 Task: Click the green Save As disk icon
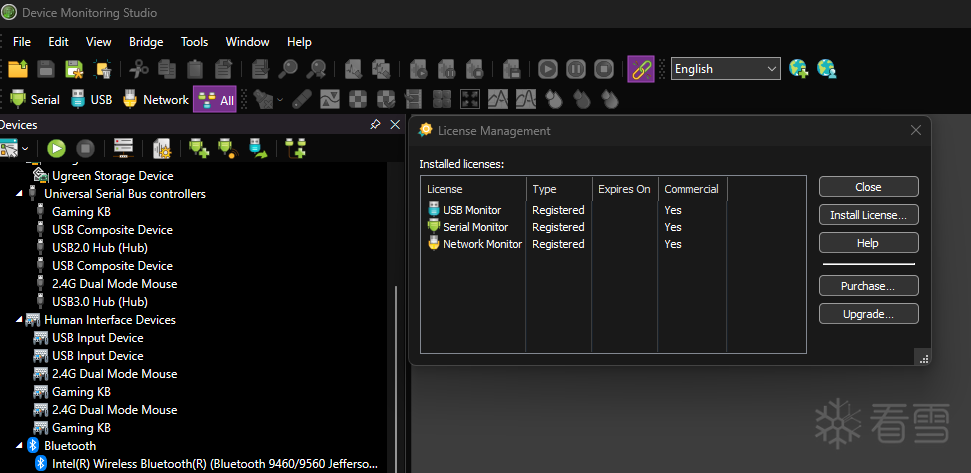coord(74,69)
